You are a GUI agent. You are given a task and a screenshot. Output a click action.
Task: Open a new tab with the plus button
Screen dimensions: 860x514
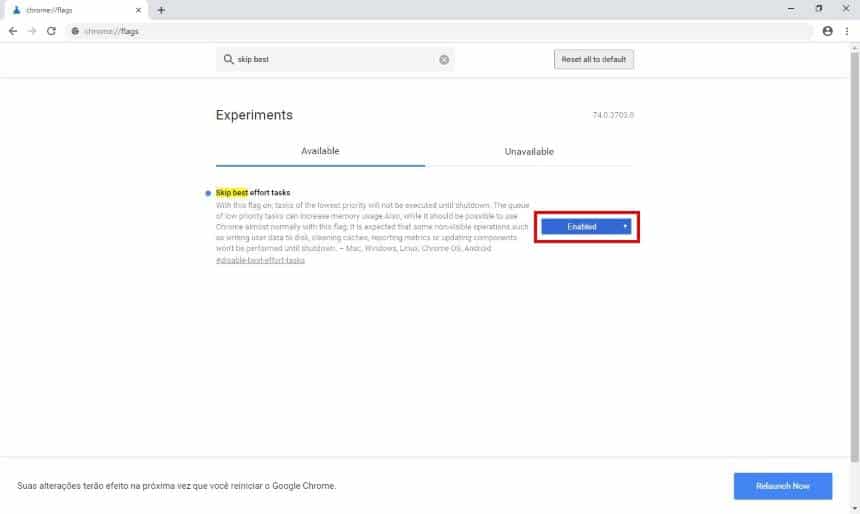tap(161, 10)
